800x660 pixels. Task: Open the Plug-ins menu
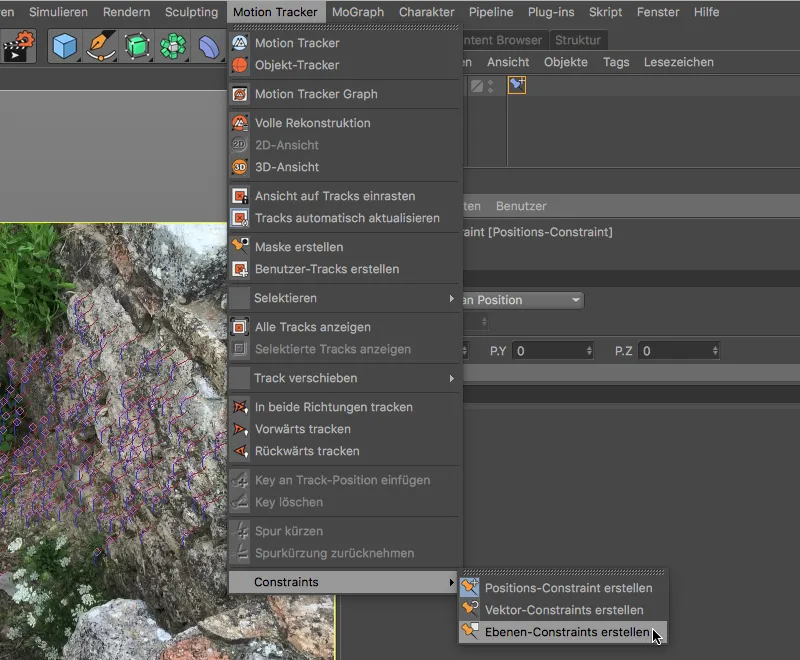551,12
